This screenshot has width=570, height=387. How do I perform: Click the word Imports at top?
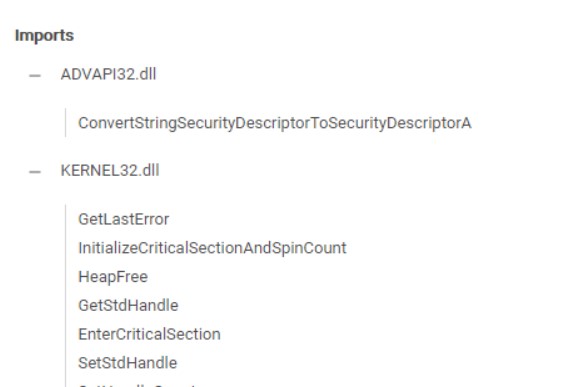pos(44,36)
